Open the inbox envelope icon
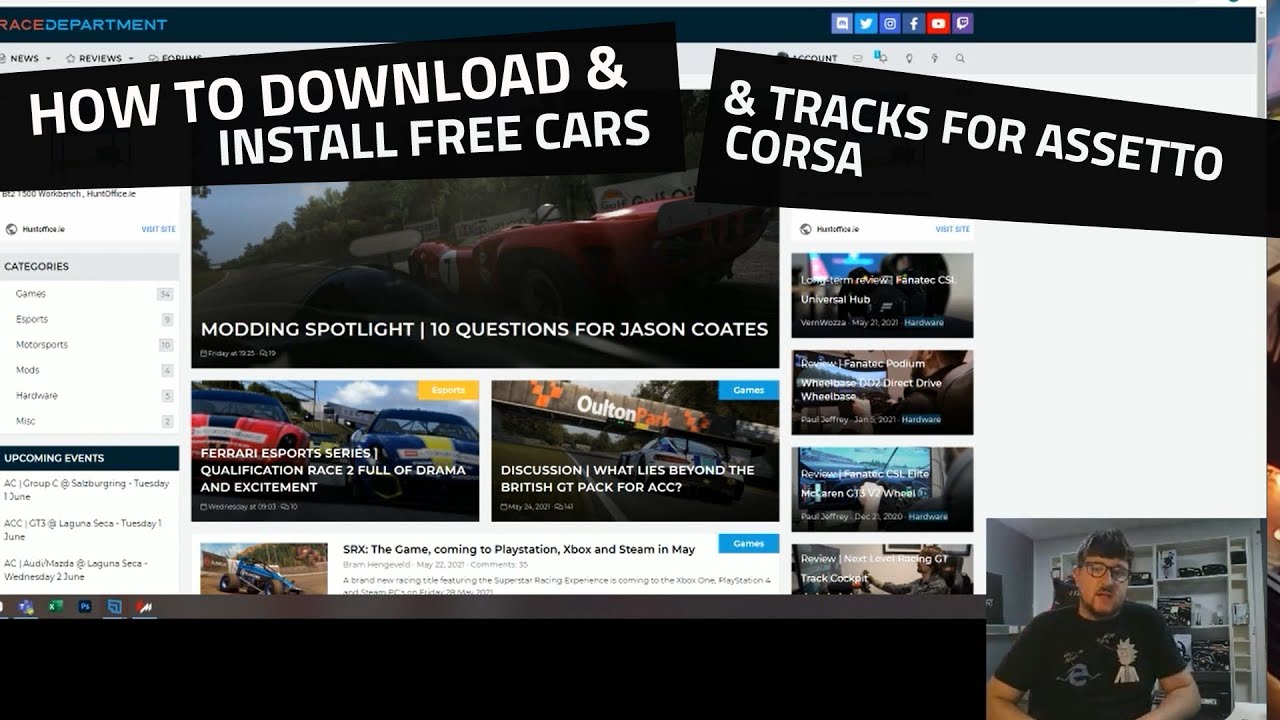This screenshot has height=720, width=1280. pos(857,59)
